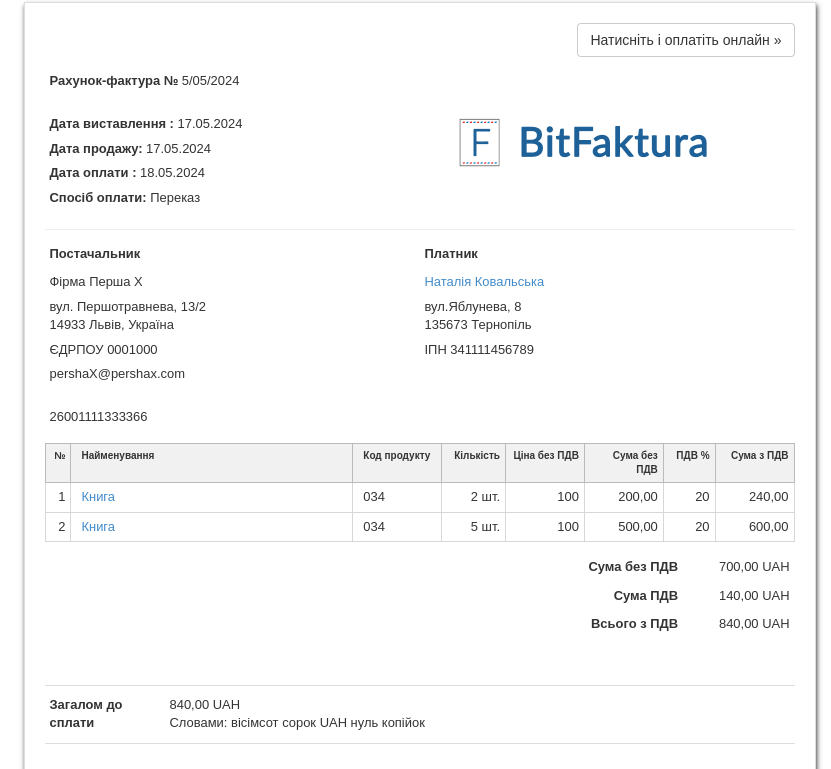Click the 600,00 total in row 2
This screenshot has width=831, height=769.
768,527
